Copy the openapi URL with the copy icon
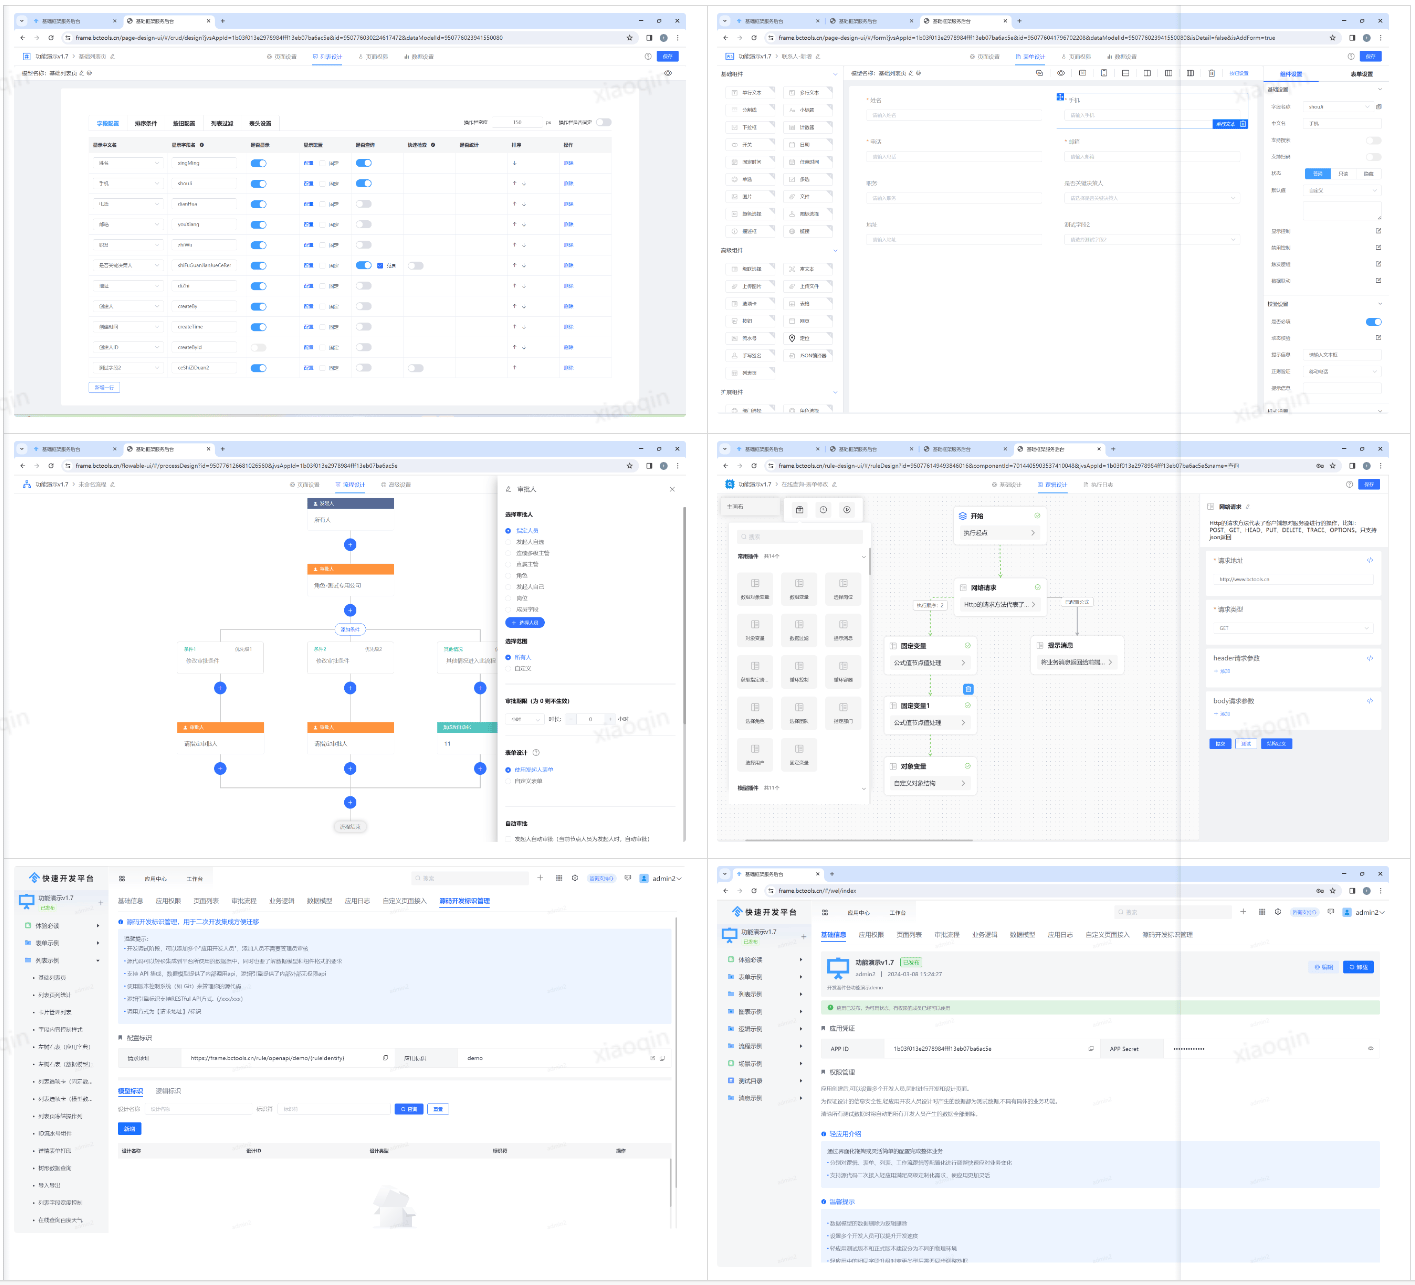Viewport: 1415px width, 1285px height. (386, 1057)
